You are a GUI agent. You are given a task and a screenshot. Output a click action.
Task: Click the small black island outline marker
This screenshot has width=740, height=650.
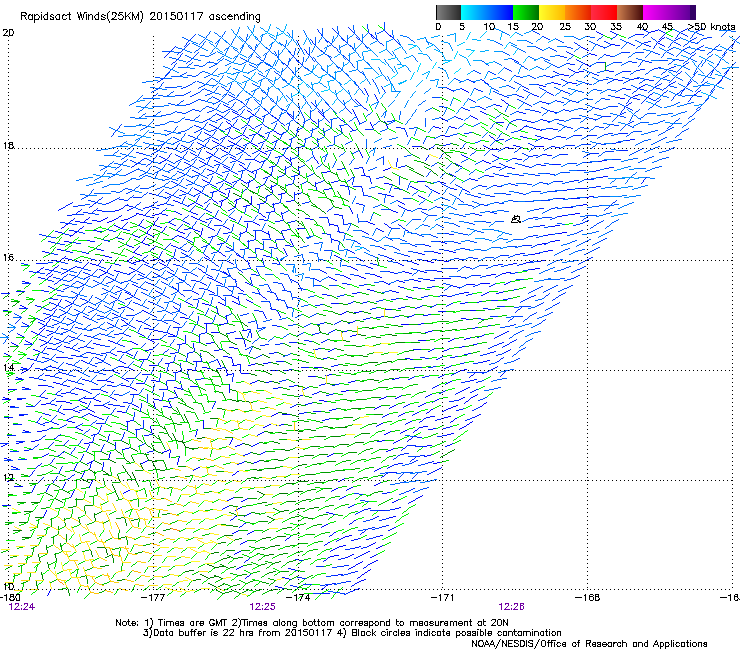coord(516,219)
